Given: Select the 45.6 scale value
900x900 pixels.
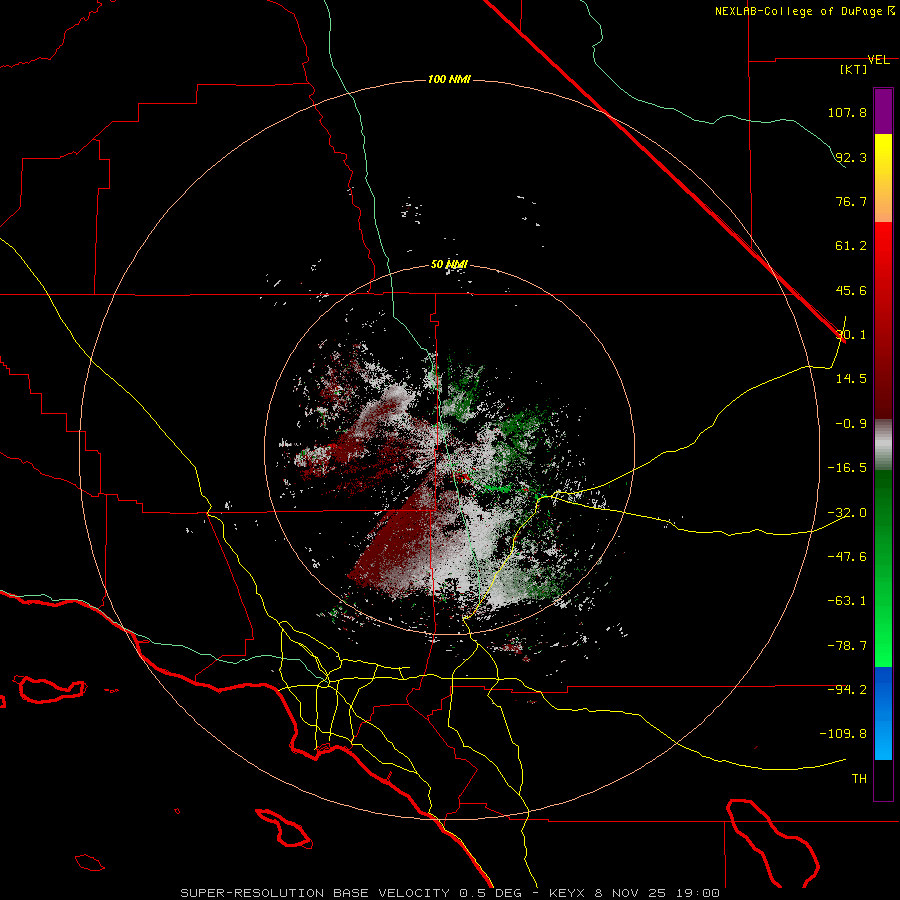Looking at the screenshot, I should click(850, 290).
